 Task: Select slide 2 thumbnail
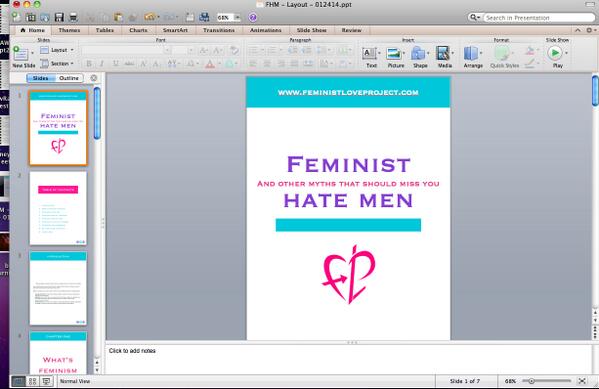click(58, 208)
